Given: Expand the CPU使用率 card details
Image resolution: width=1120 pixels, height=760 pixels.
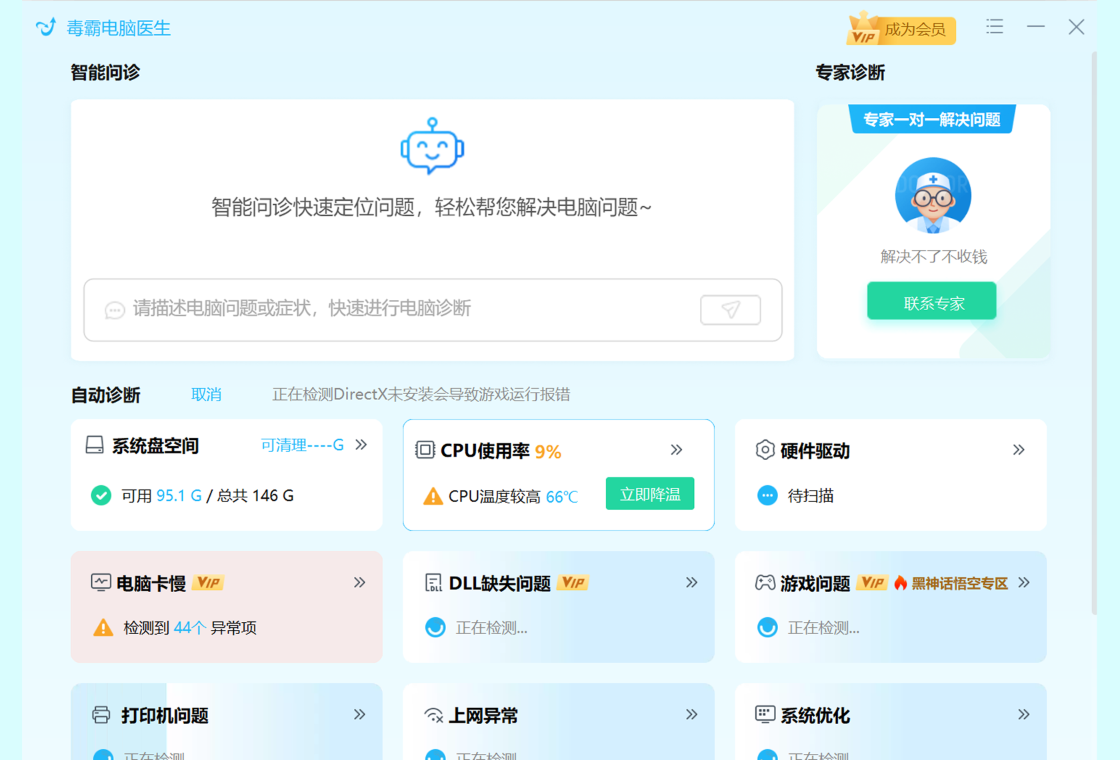Looking at the screenshot, I should (x=677, y=450).
